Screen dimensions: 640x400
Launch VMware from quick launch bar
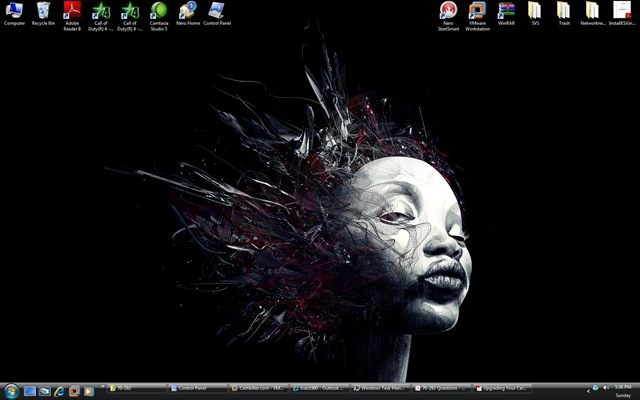click(x=74, y=391)
